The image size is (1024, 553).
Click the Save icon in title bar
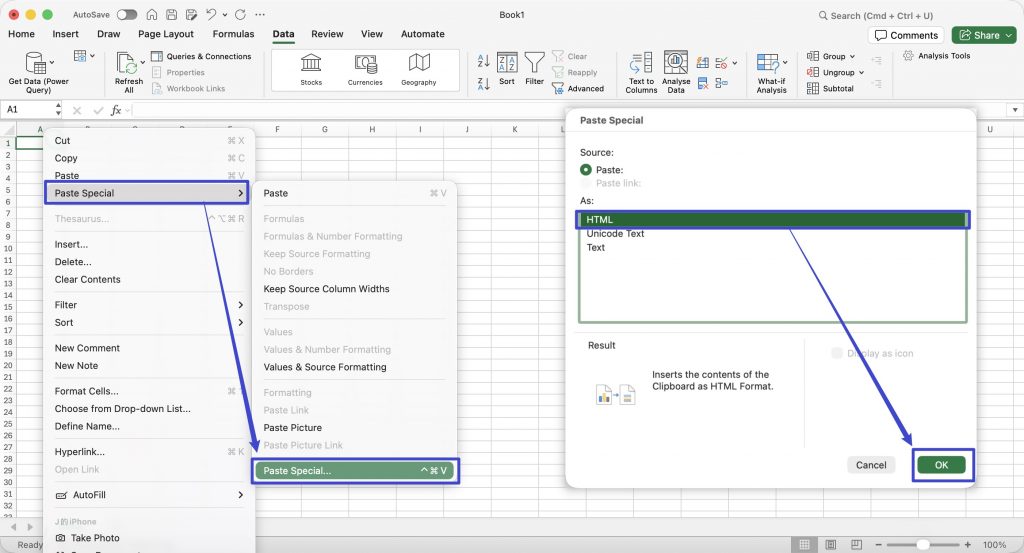coord(171,14)
